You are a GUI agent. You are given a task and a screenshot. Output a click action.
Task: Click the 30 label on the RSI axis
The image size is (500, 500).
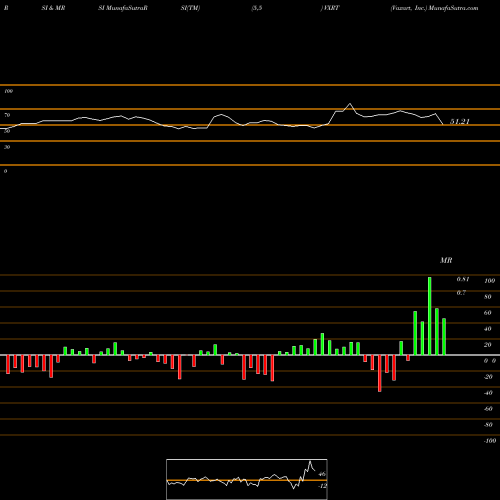(7, 147)
